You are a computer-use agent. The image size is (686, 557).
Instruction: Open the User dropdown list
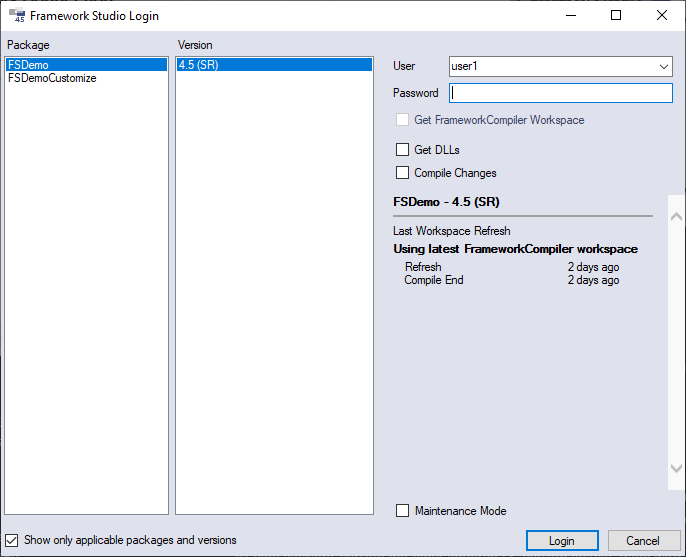click(x=663, y=67)
